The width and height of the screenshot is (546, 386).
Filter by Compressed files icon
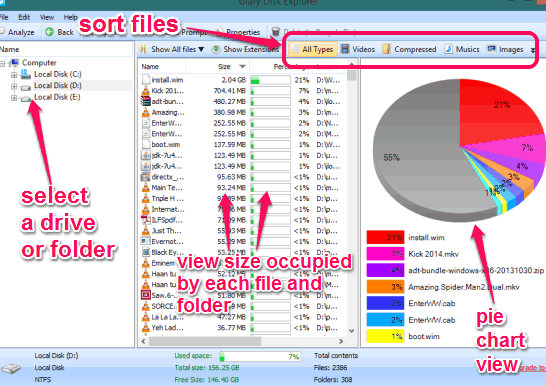click(x=387, y=49)
